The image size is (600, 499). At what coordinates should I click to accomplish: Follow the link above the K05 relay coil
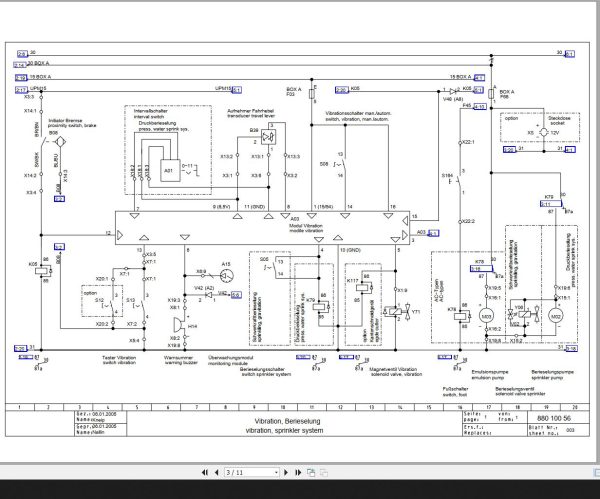point(59,247)
